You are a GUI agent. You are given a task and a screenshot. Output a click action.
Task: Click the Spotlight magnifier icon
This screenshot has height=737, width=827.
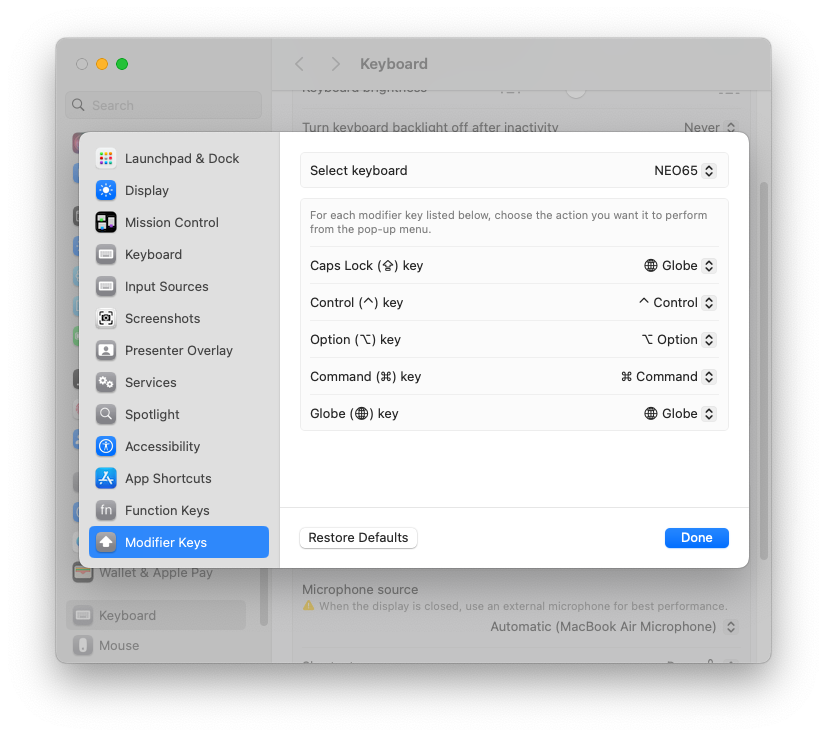(106, 414)
